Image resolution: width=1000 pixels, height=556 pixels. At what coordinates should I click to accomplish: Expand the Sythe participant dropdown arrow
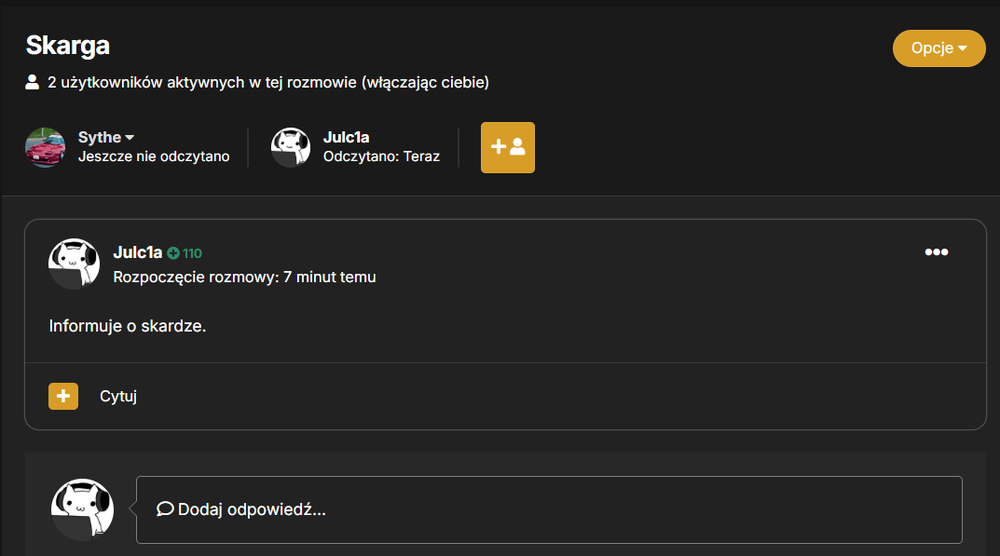coord(129,138)
